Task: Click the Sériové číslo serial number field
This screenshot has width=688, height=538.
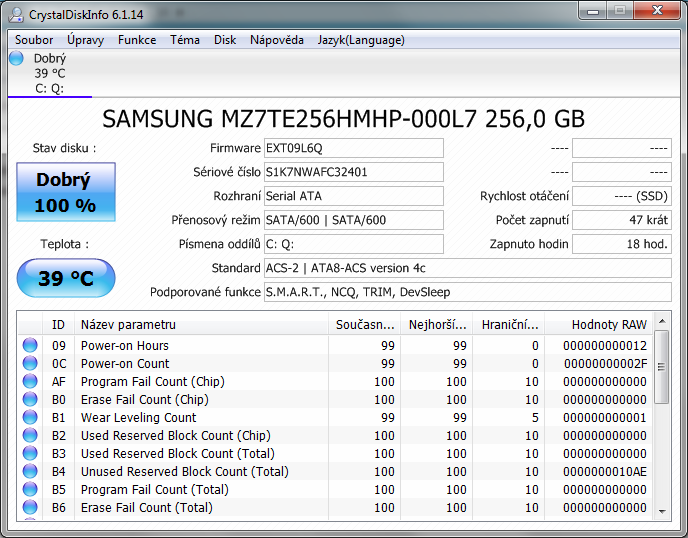Action: click(x=353, y=172)
